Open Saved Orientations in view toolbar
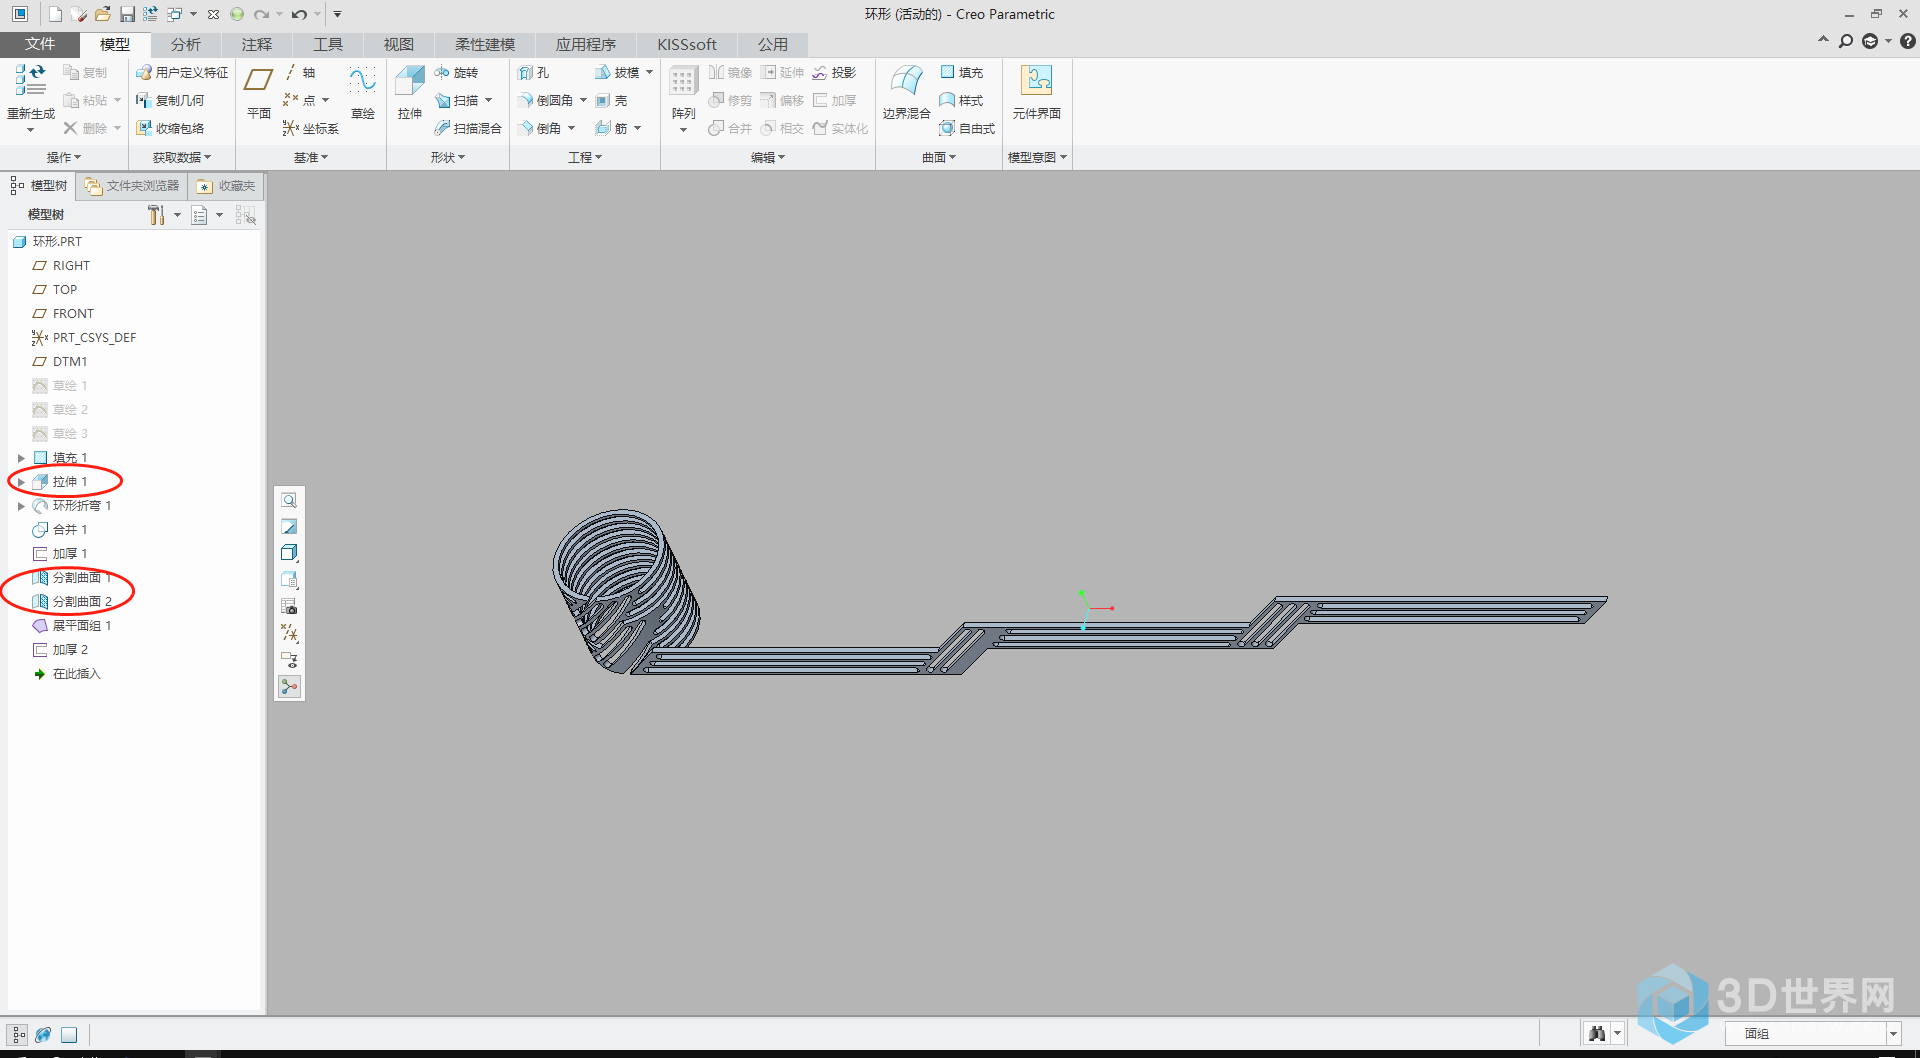The width and height of the screenshot is (1920, 1058). tap(289, 580)
